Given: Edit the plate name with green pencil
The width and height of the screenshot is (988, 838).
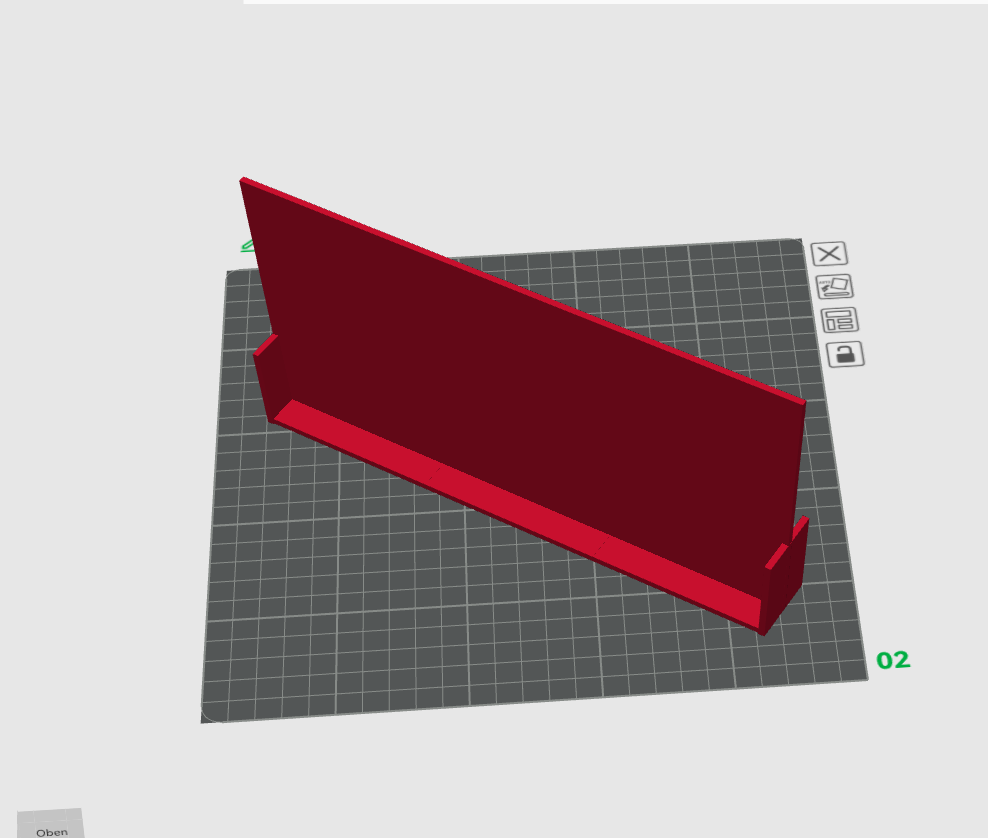Looking at the screenshot, I should [x=248, y=246].
